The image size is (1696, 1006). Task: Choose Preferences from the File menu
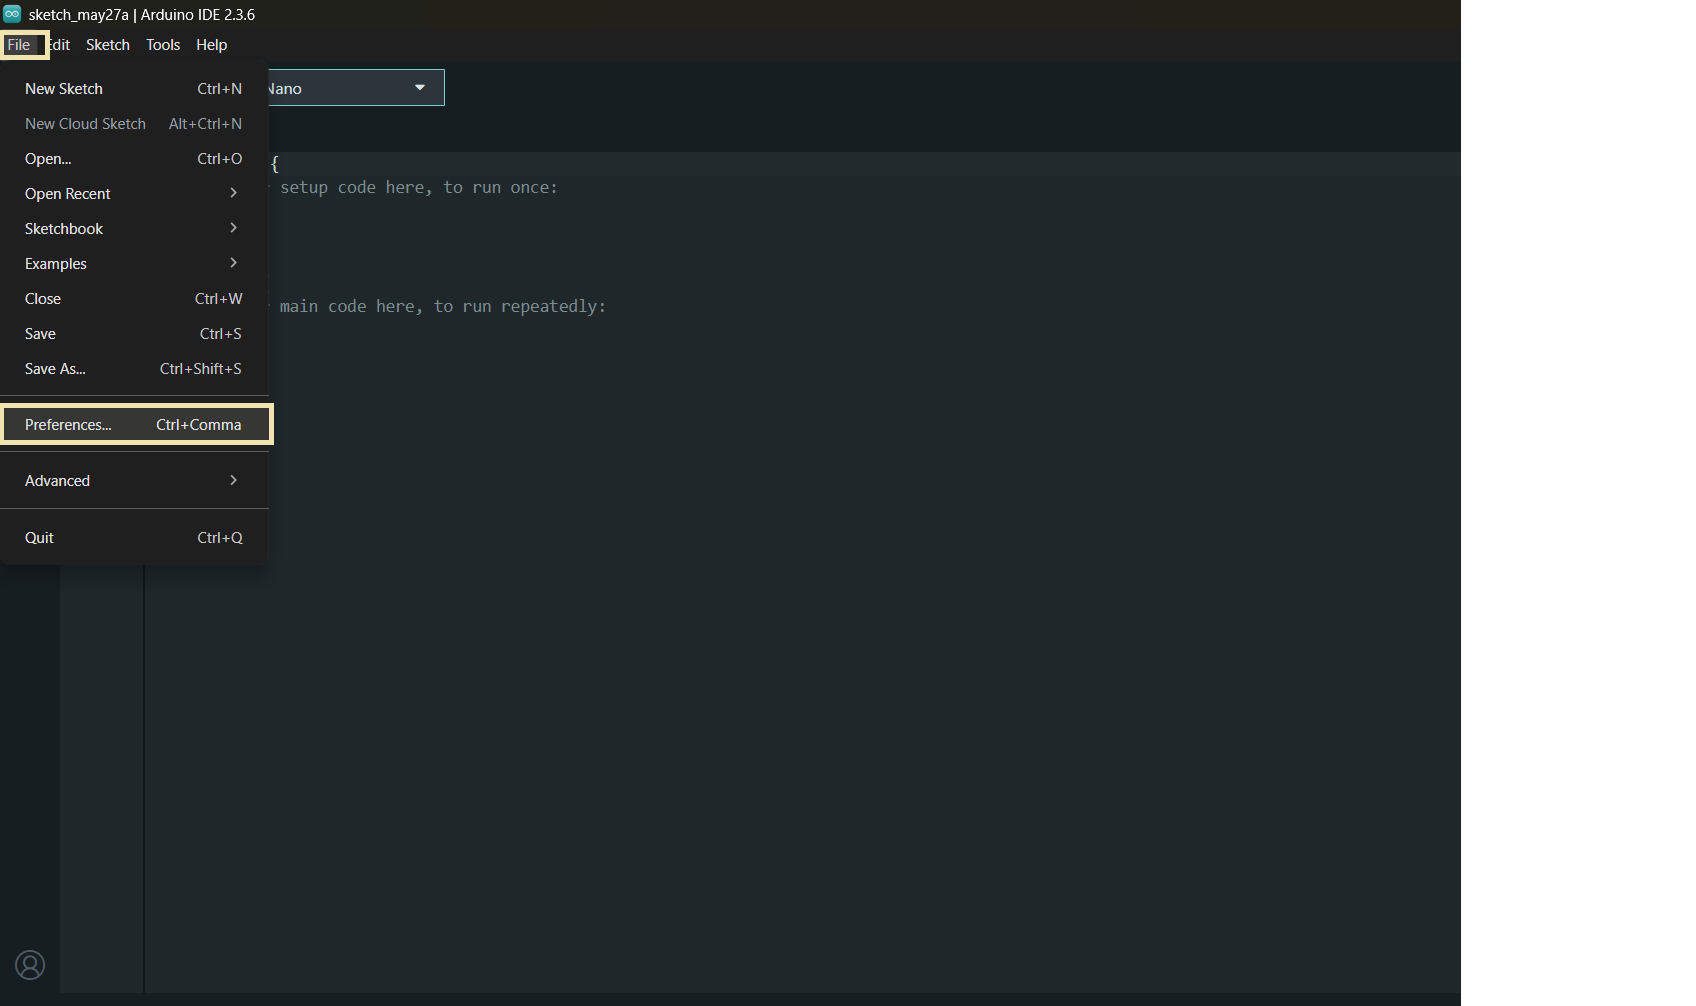pos(133,425)
